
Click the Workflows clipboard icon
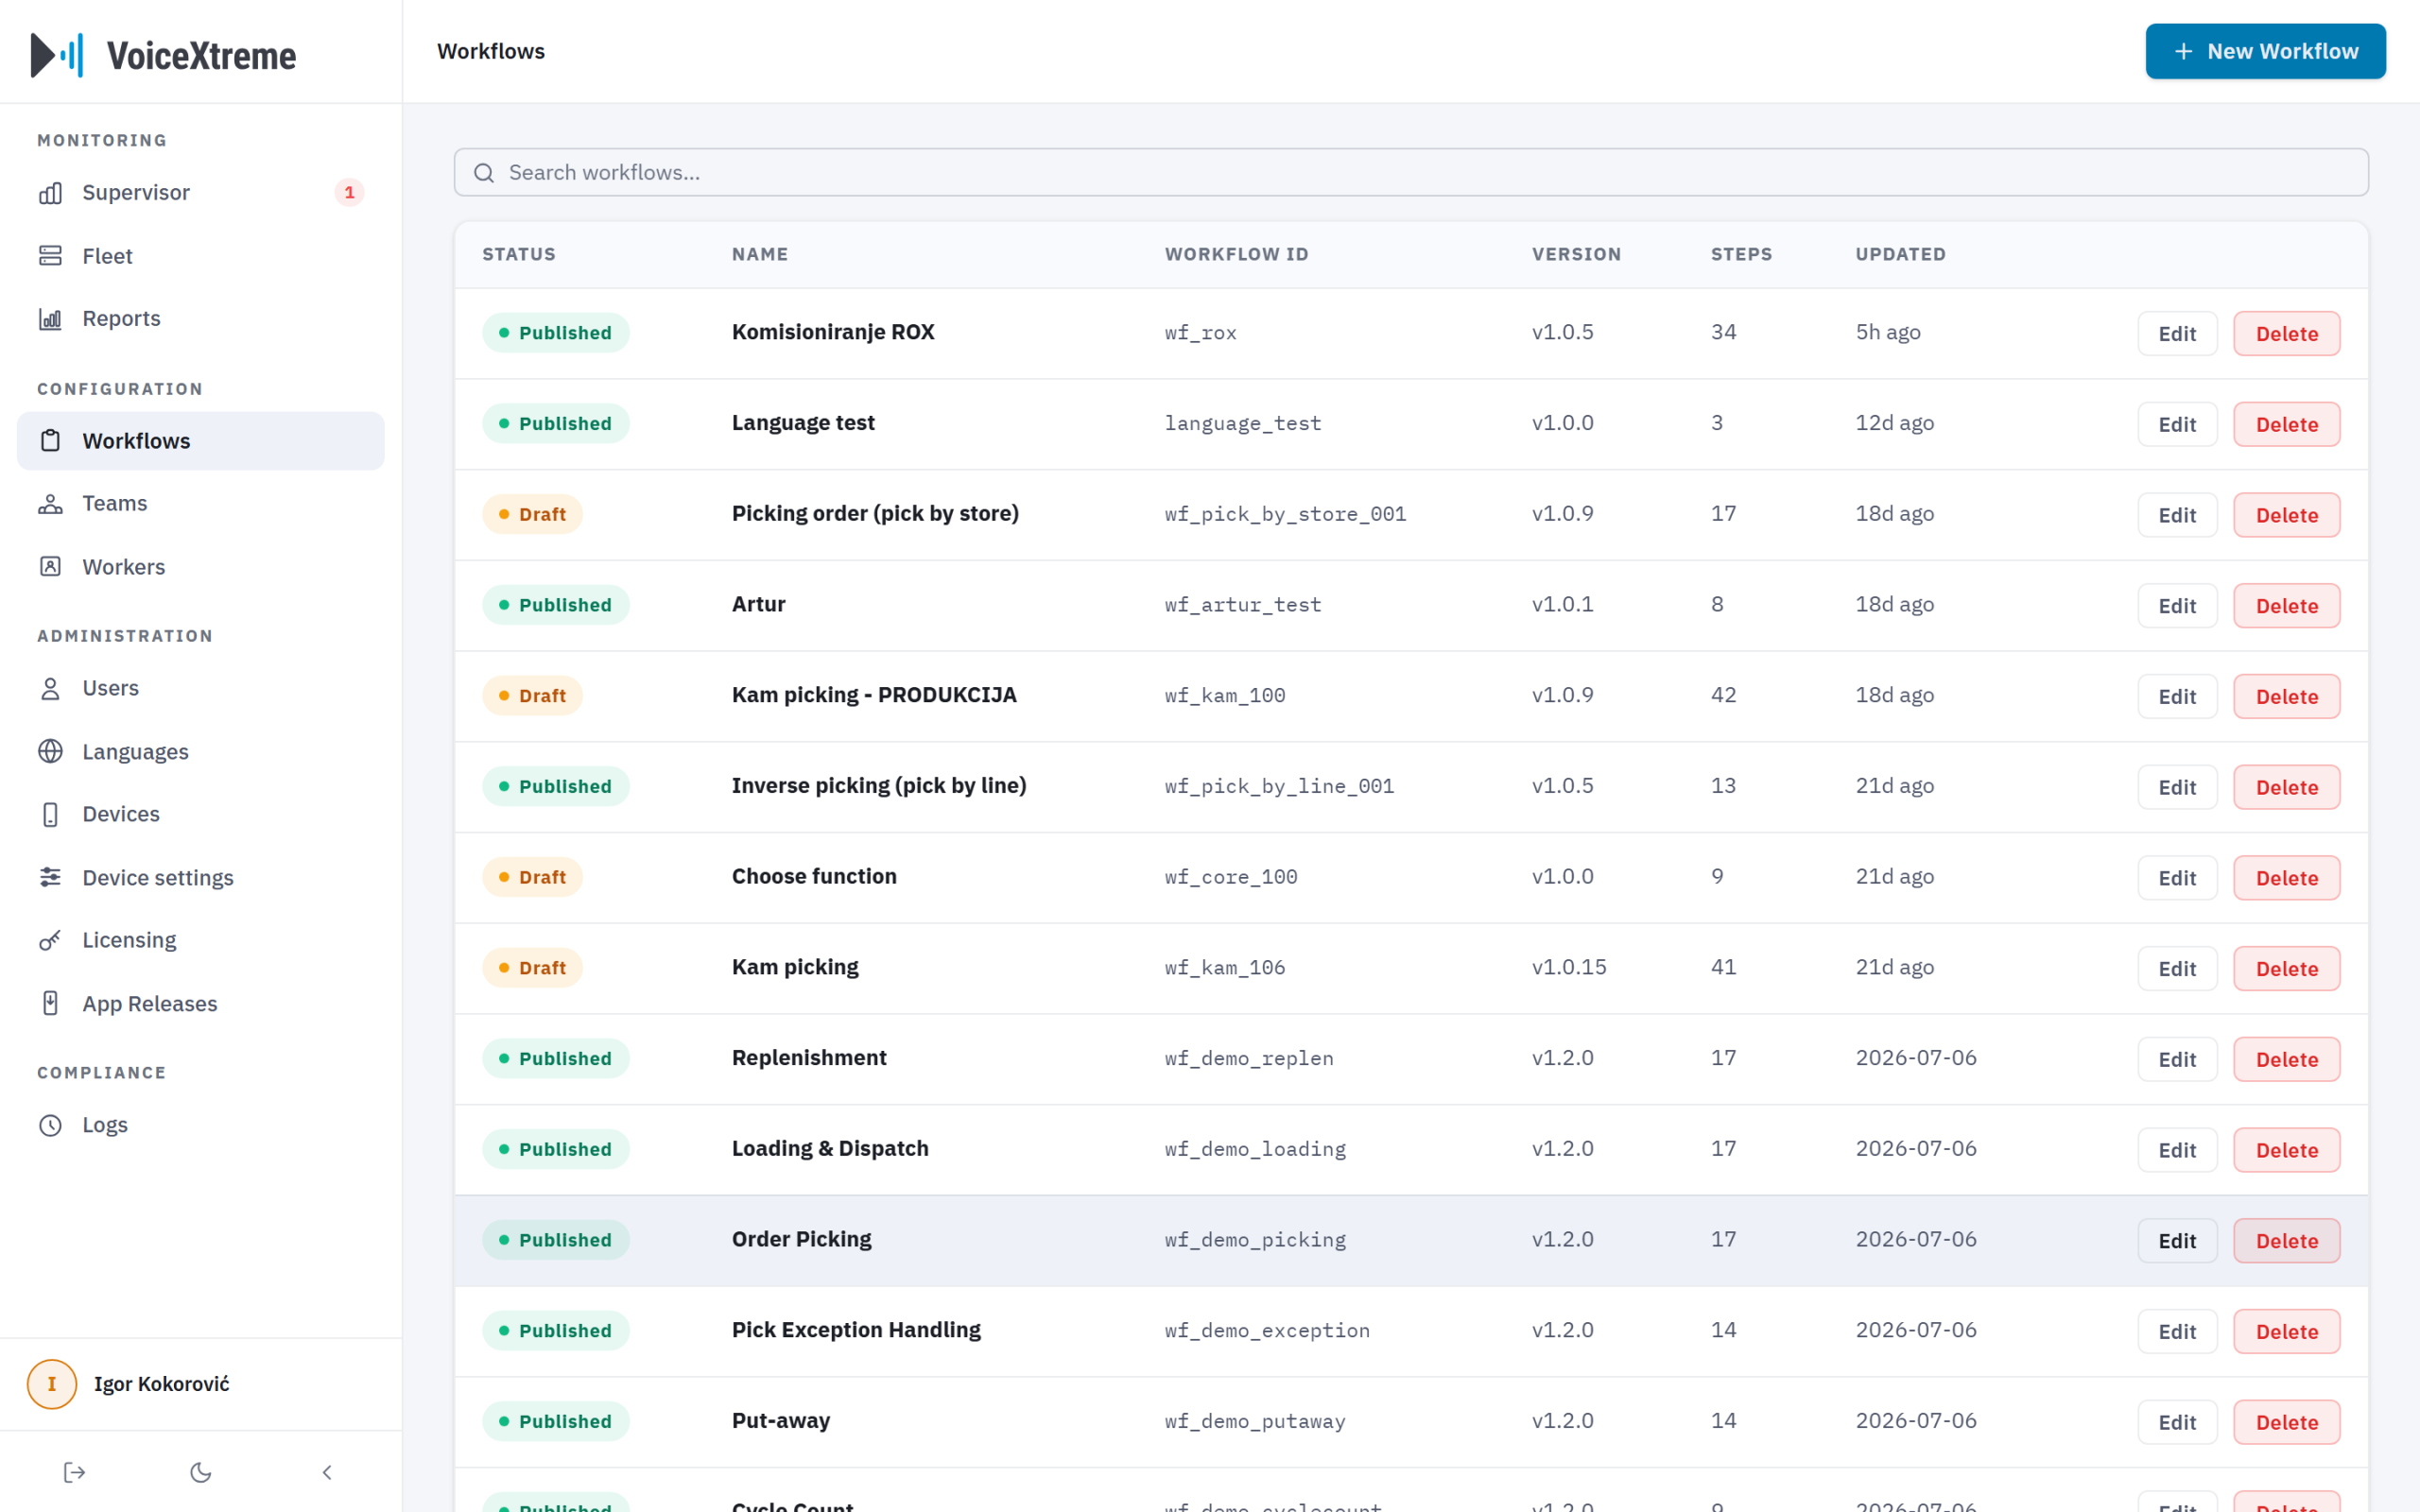50,441
